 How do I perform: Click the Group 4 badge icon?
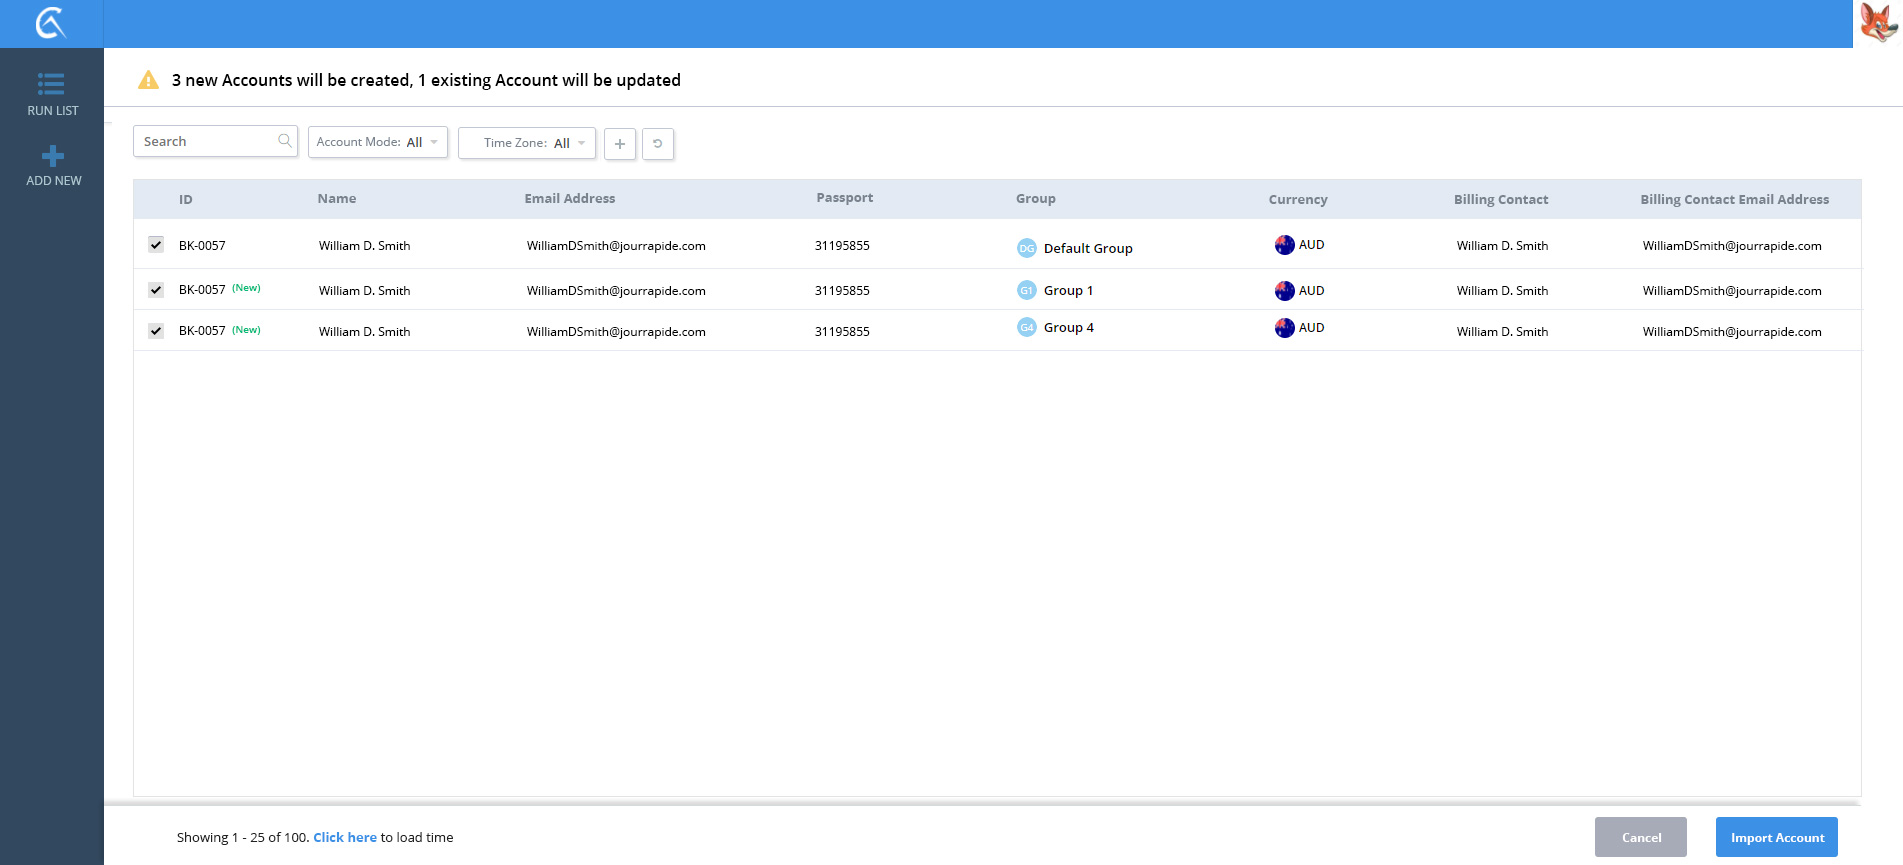[1026, 328]
